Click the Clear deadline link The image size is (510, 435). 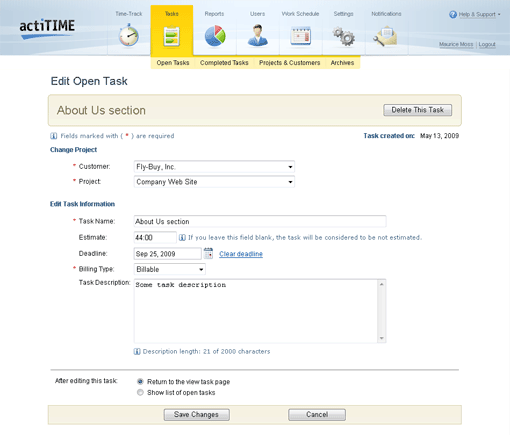click(x=241, y=254)
